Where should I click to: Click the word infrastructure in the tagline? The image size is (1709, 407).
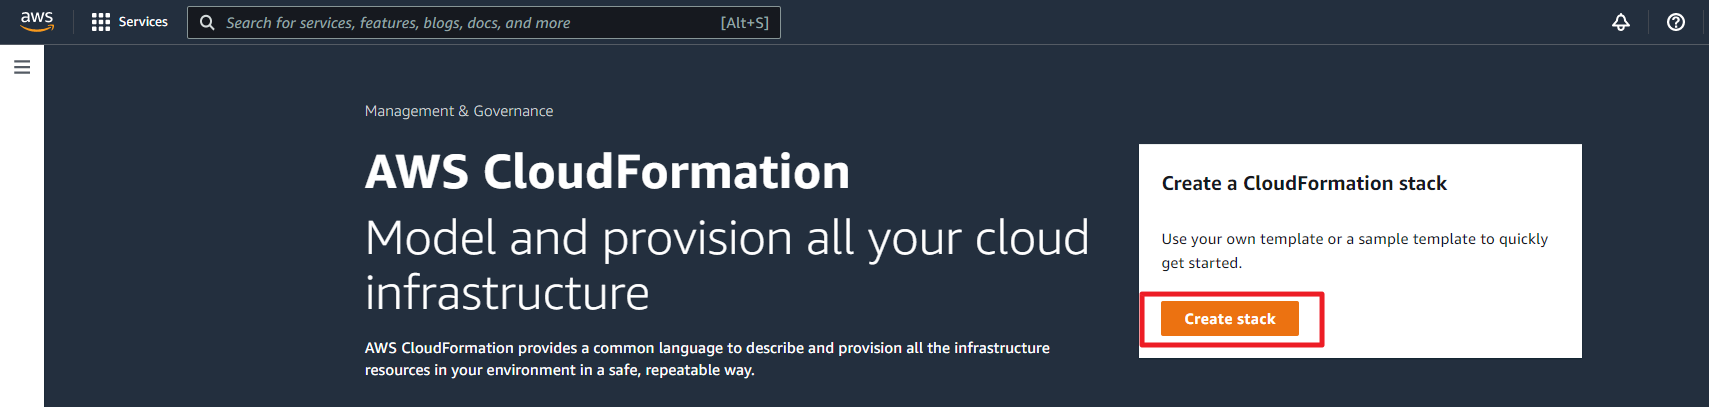(x=507, y=293)
